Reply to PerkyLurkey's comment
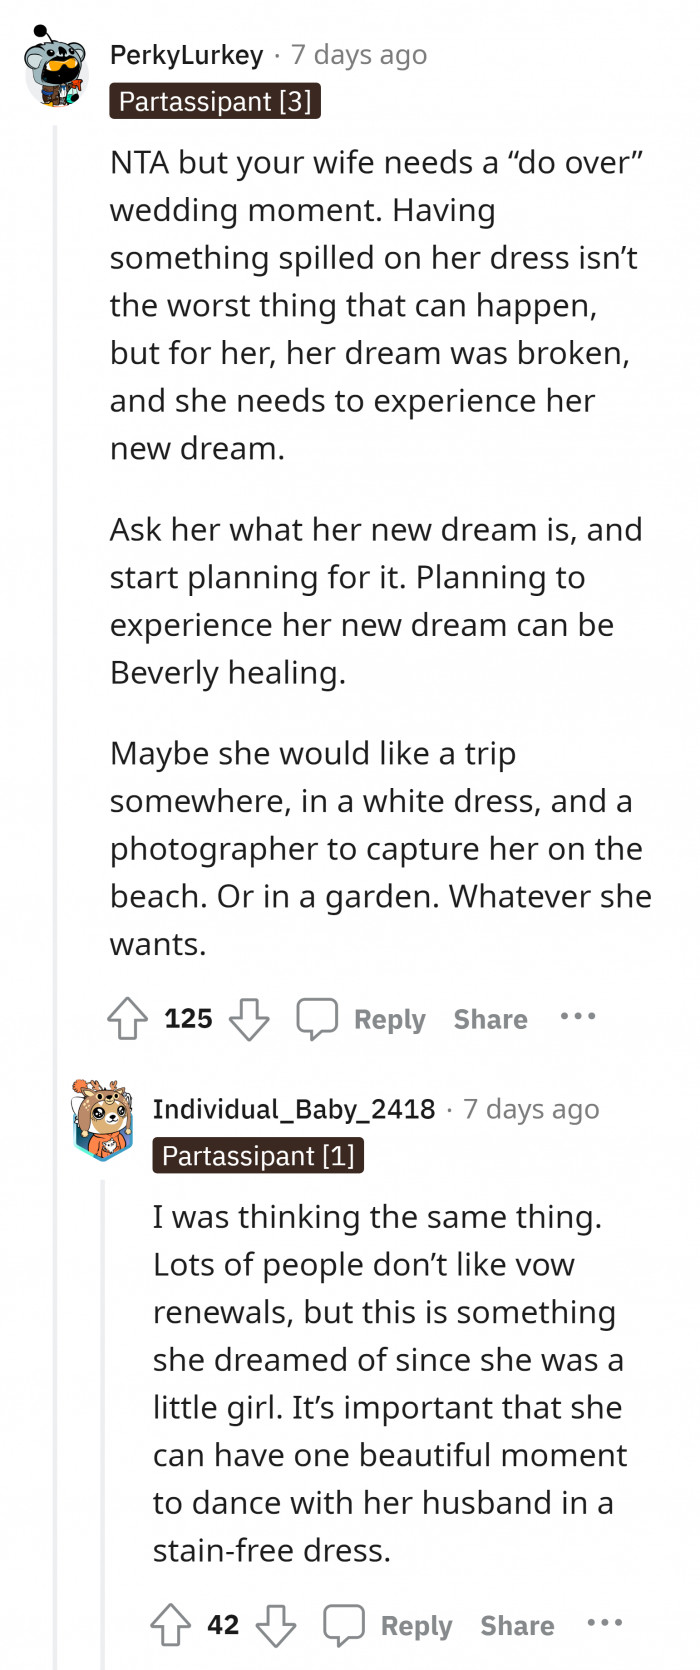Viewport: 700px width, 1670px height. 389,1019
